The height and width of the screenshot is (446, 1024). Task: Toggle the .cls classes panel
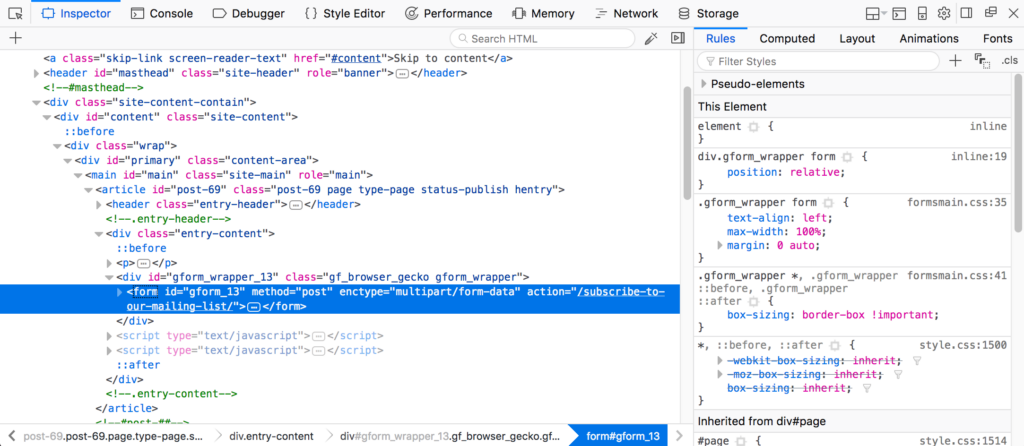pos(1009,61)
